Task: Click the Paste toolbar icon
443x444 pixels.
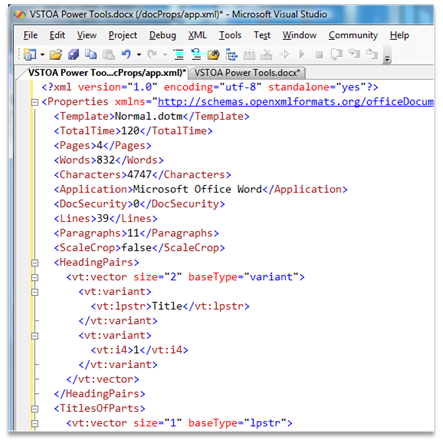Action: [x=108, y=54]
